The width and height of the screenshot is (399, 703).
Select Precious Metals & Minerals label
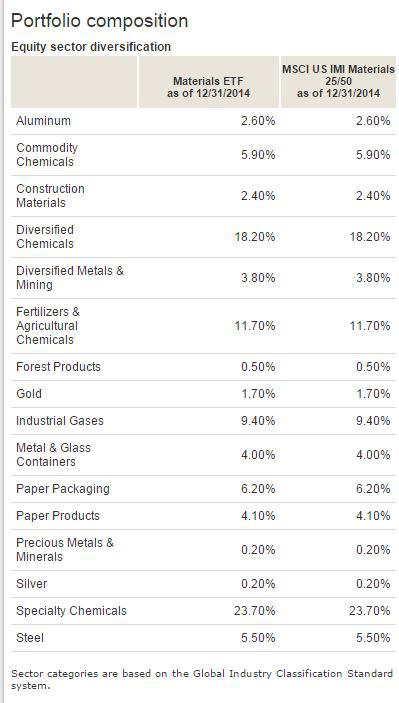click(x=65, y=550)
